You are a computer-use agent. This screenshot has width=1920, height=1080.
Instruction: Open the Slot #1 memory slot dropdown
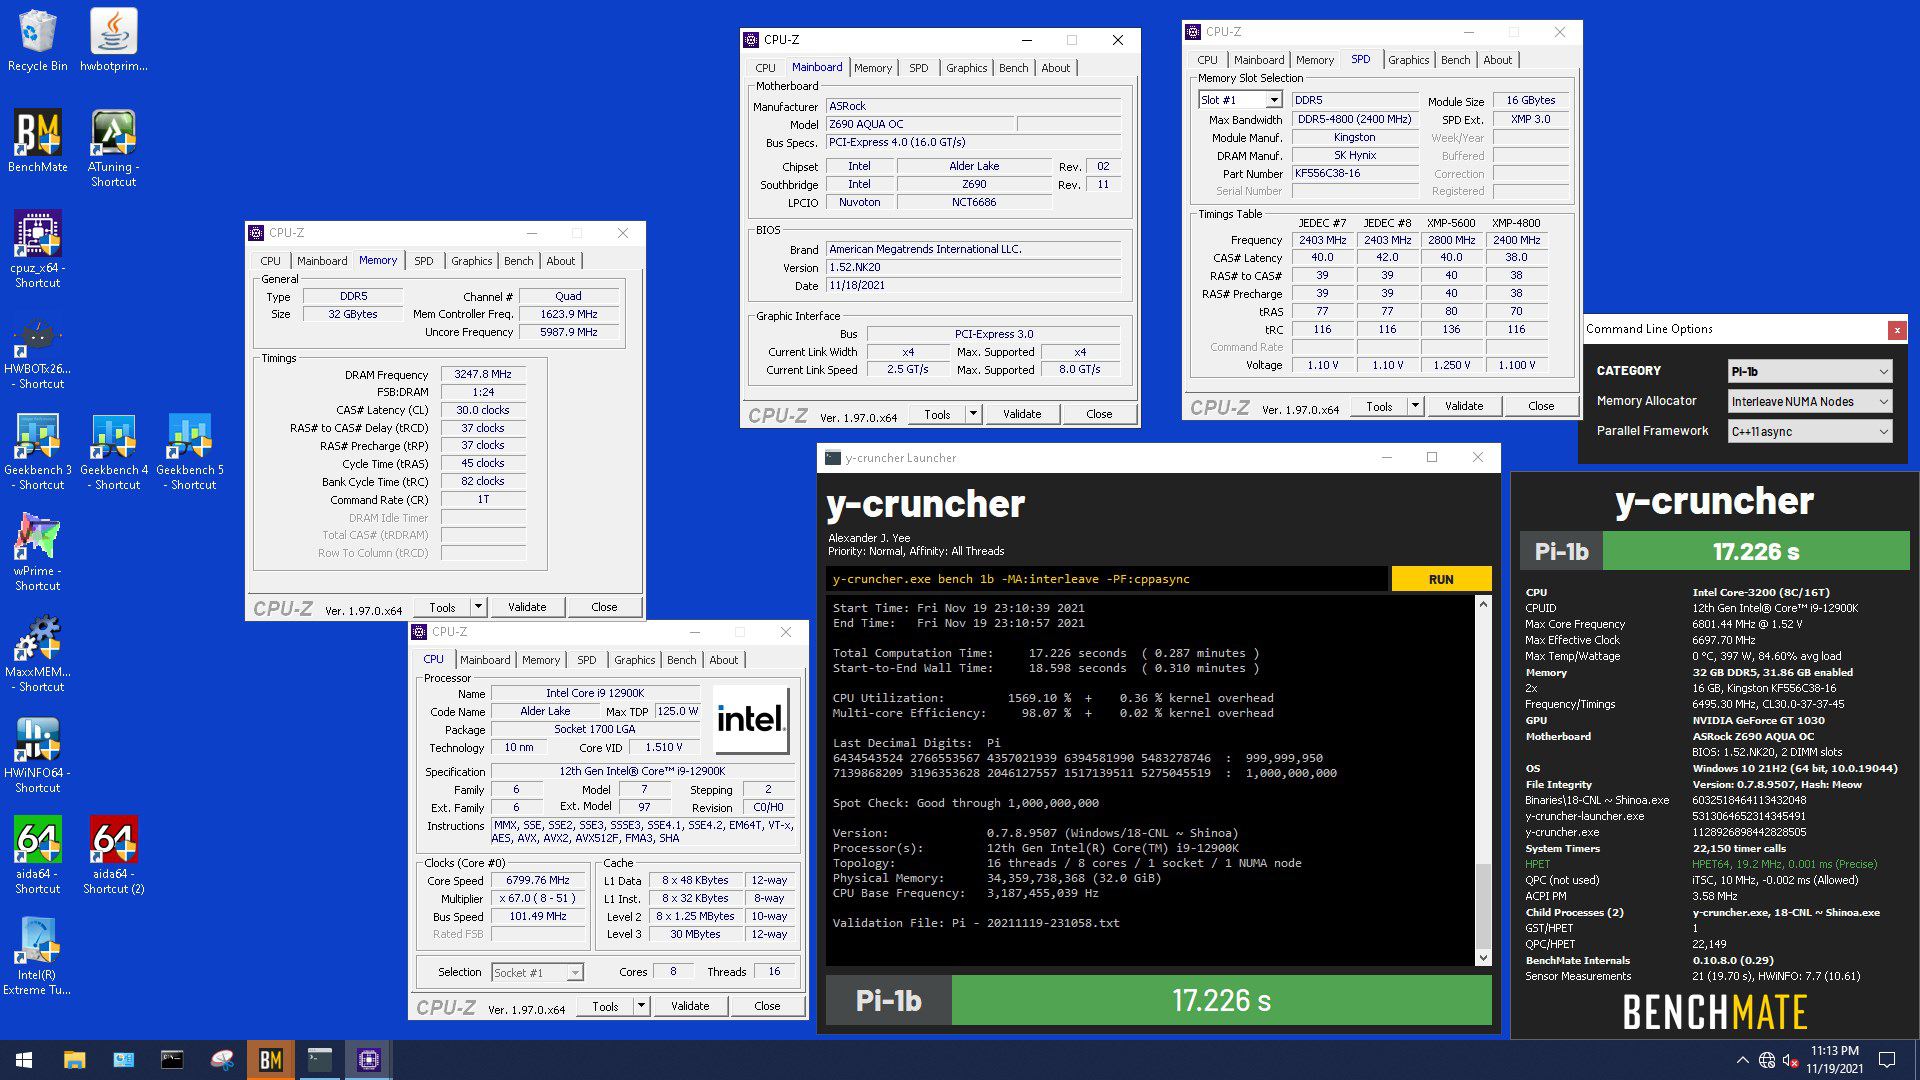(x=1240, y=100)
